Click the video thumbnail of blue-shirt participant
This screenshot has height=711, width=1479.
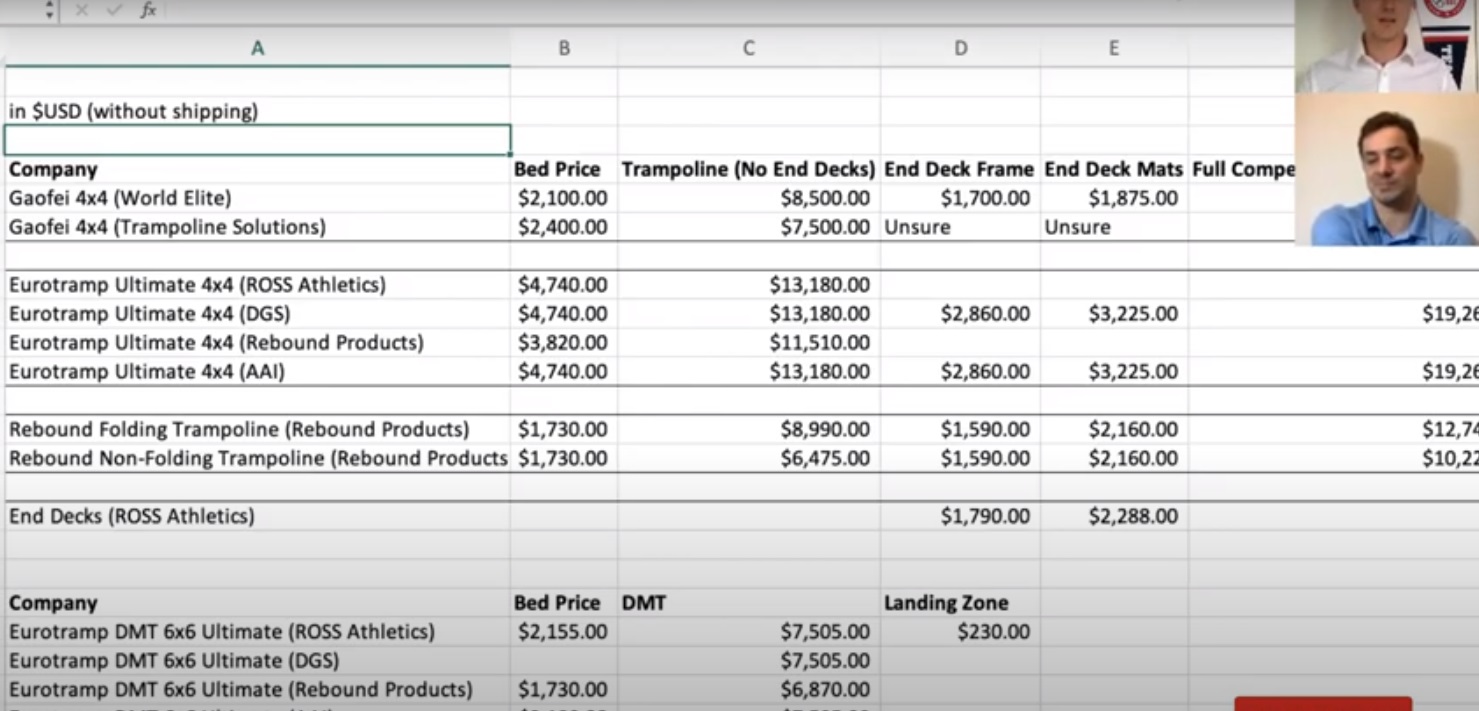1386,170
